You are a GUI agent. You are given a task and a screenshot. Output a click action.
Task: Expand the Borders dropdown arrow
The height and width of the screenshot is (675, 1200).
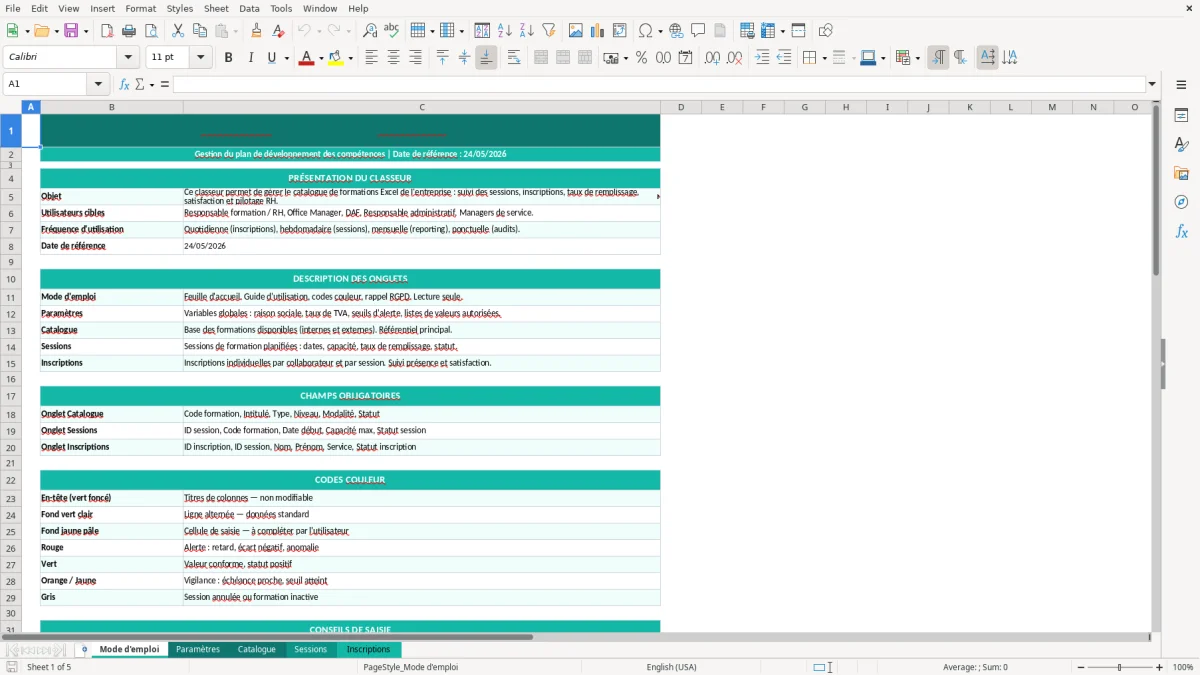pos(823,58)
